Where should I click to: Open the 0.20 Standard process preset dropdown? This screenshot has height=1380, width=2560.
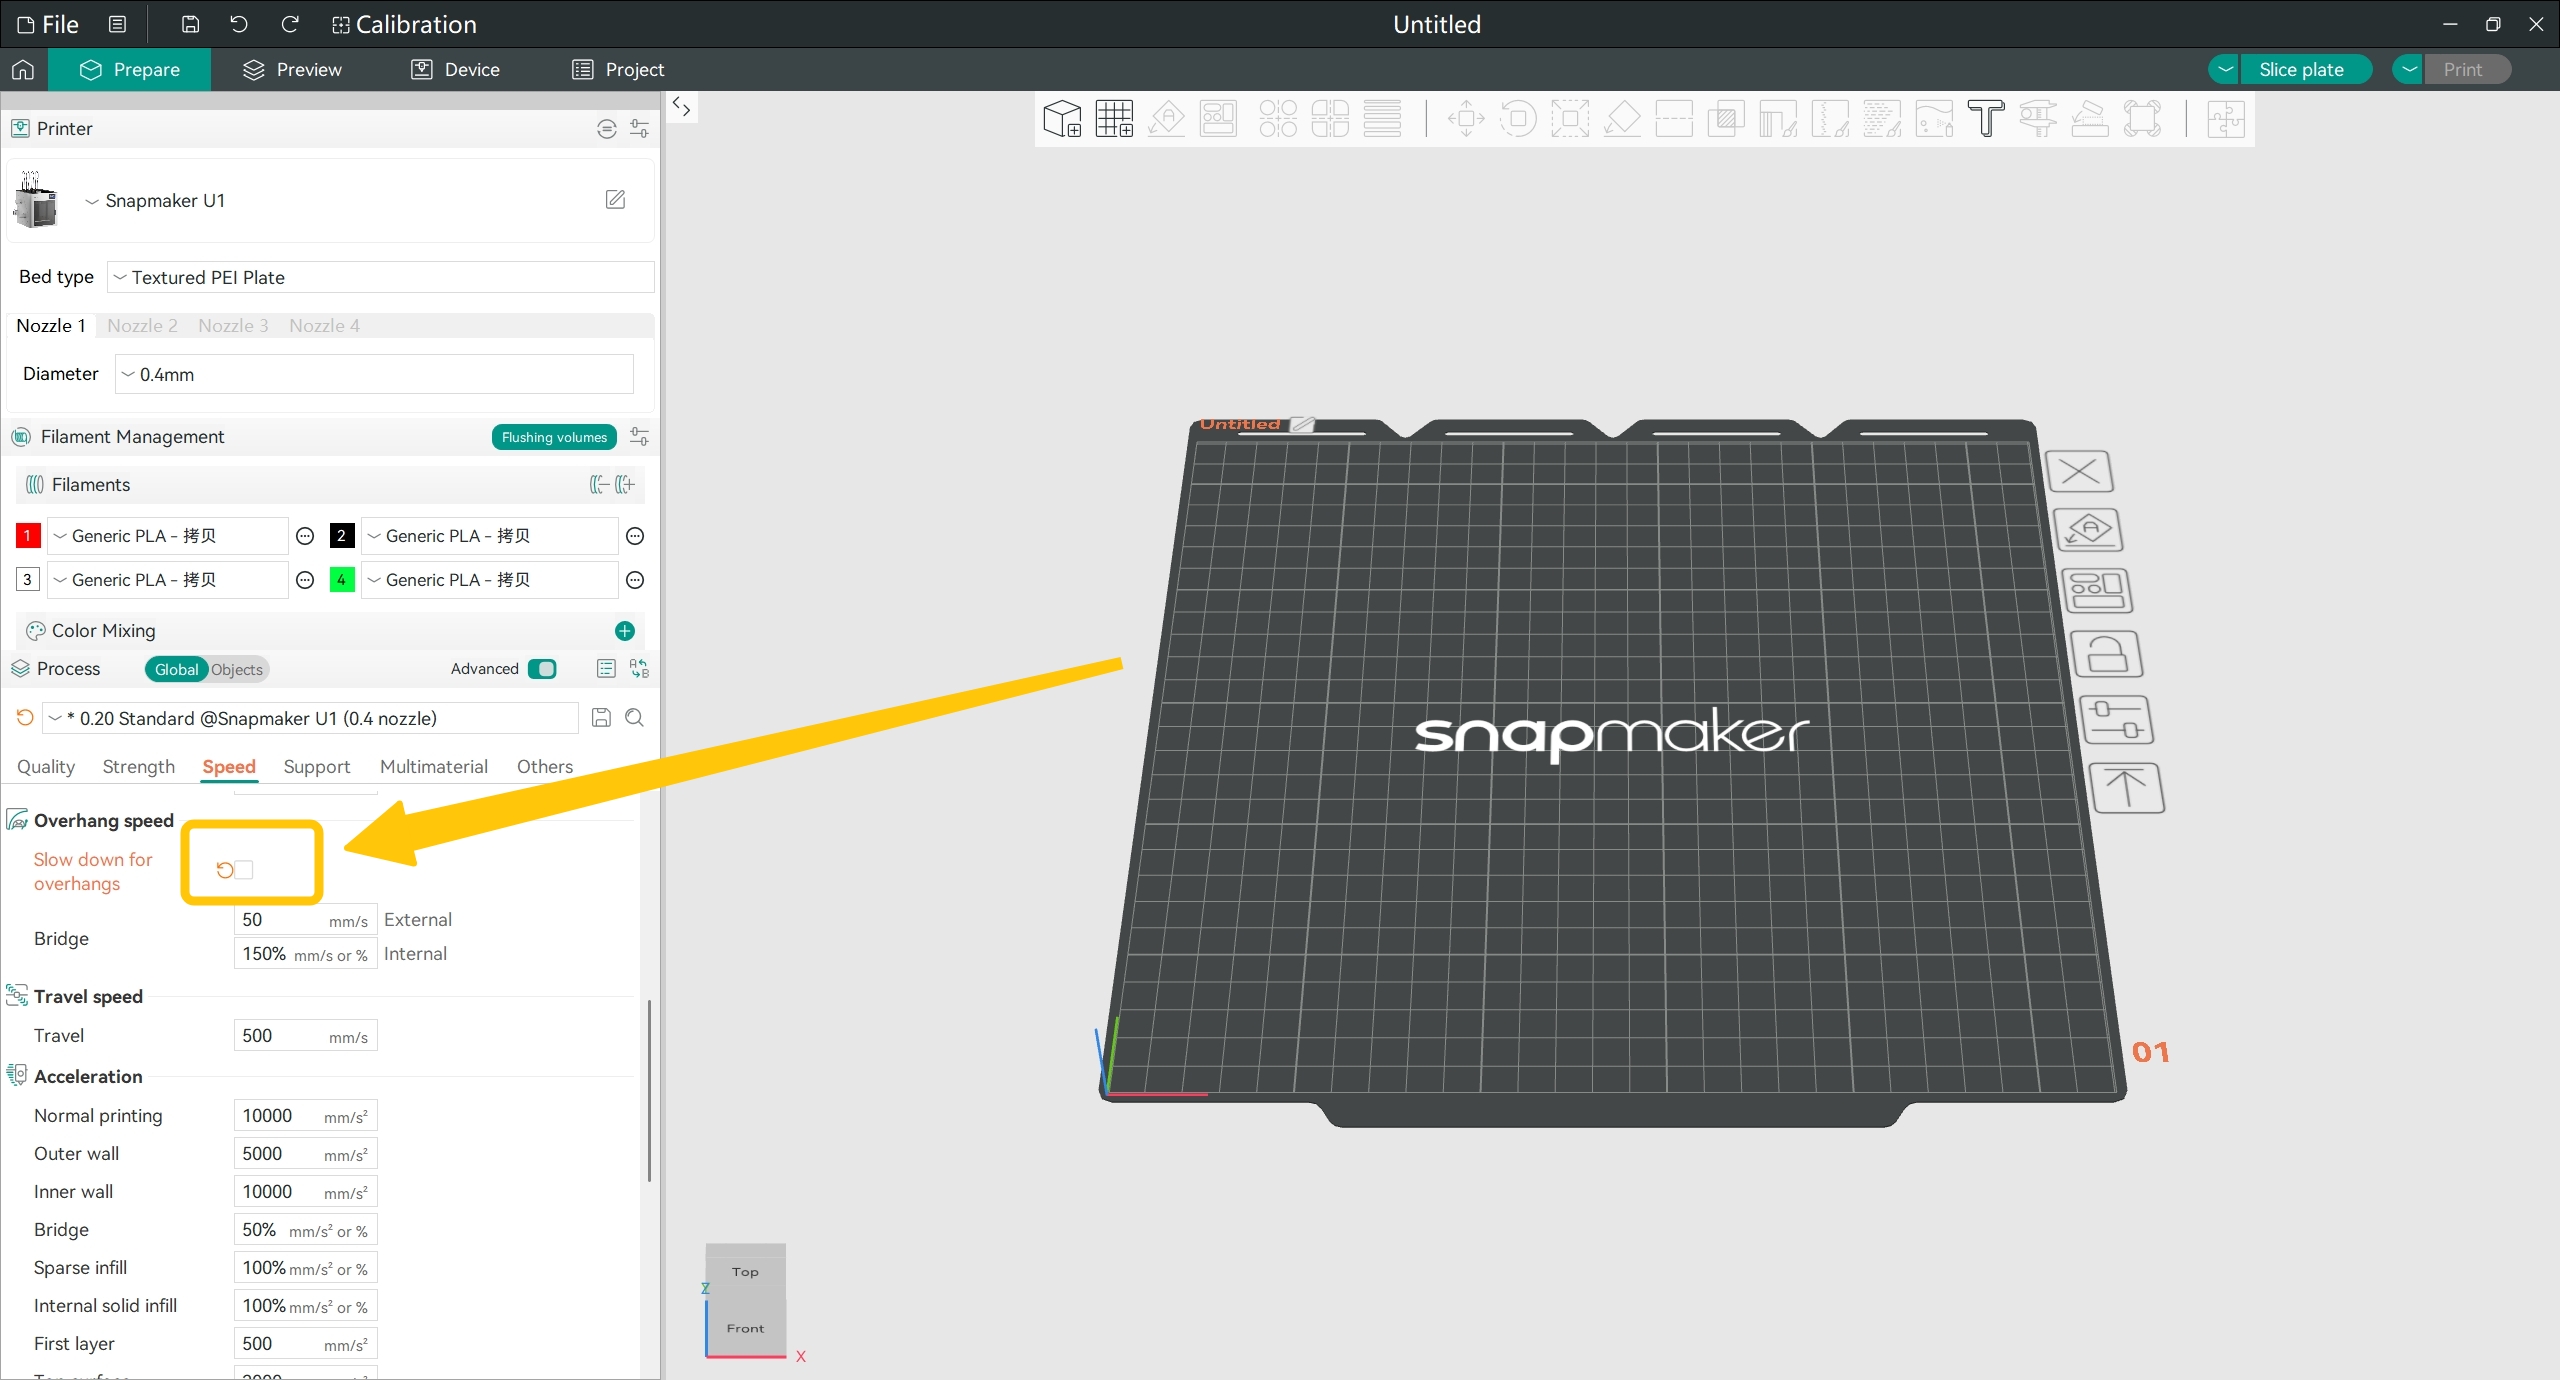[x=312, y=719]
